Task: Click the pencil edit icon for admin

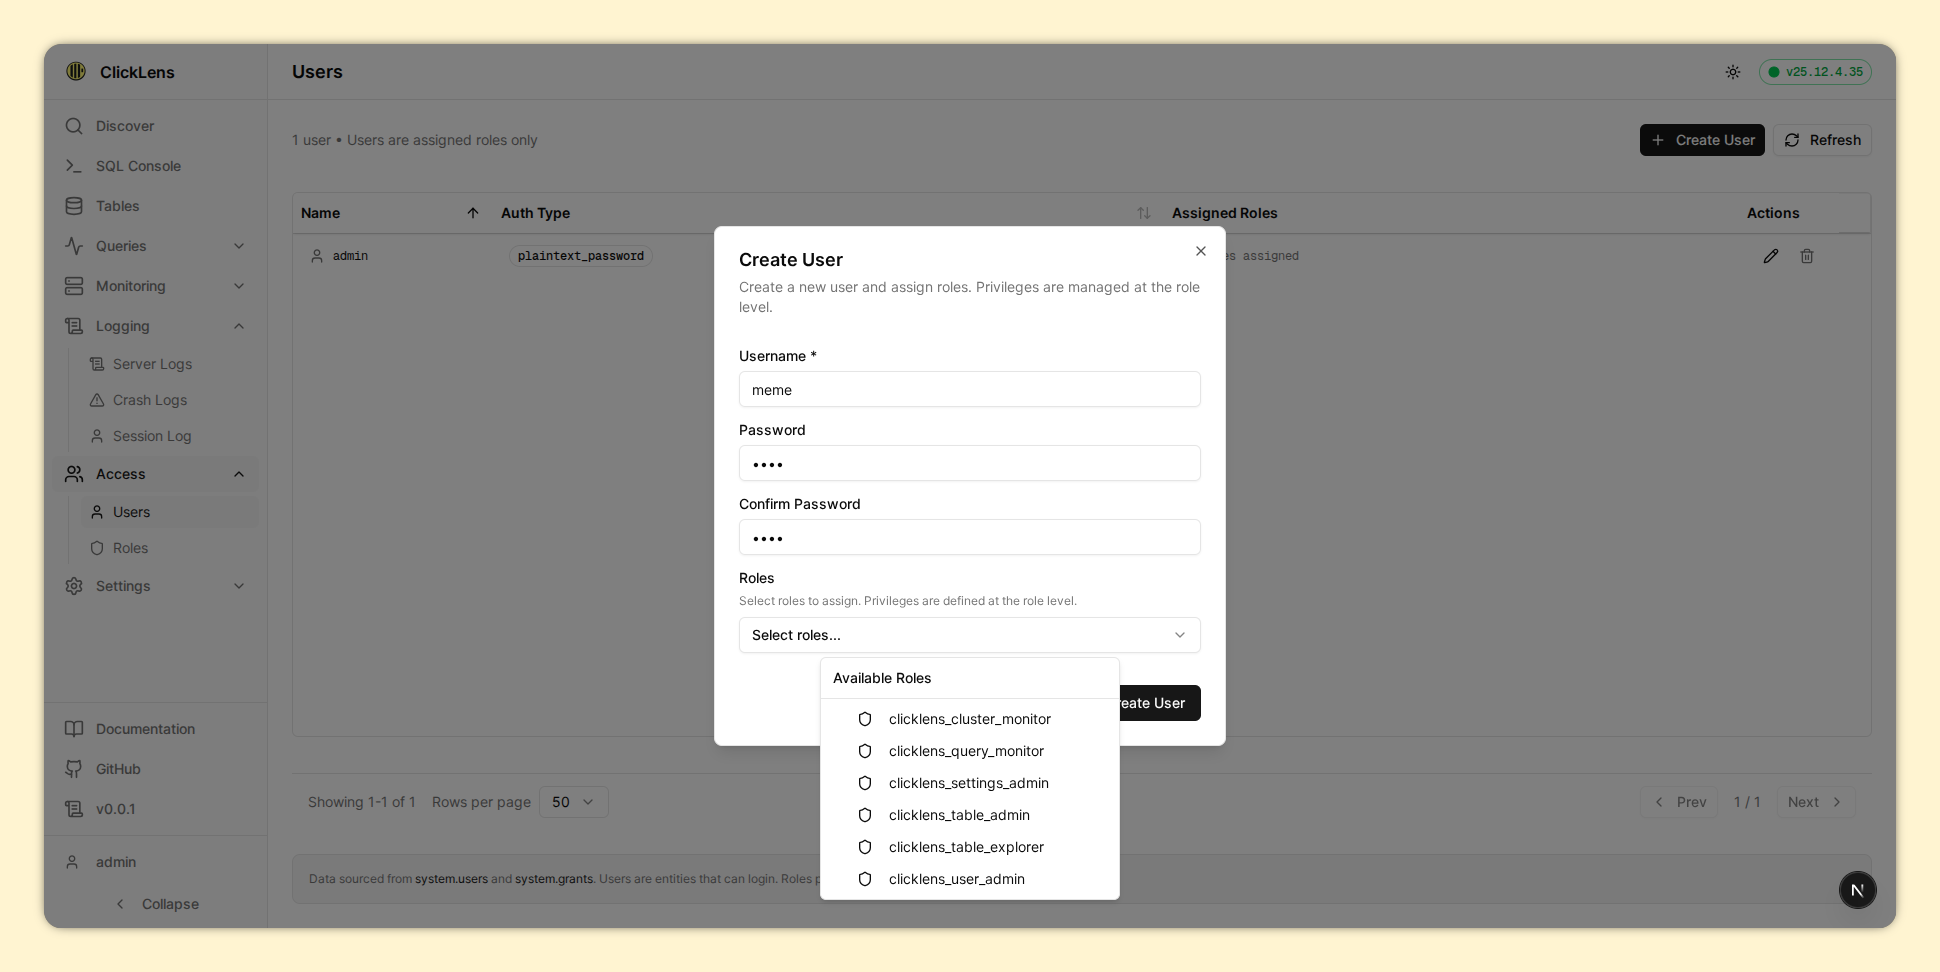Action: pyautogui.click(x=1770, y=256)
